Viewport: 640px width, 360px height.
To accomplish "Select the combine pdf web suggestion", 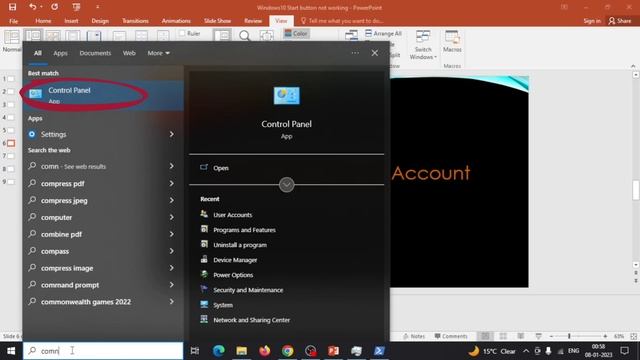I will (61, 234).
